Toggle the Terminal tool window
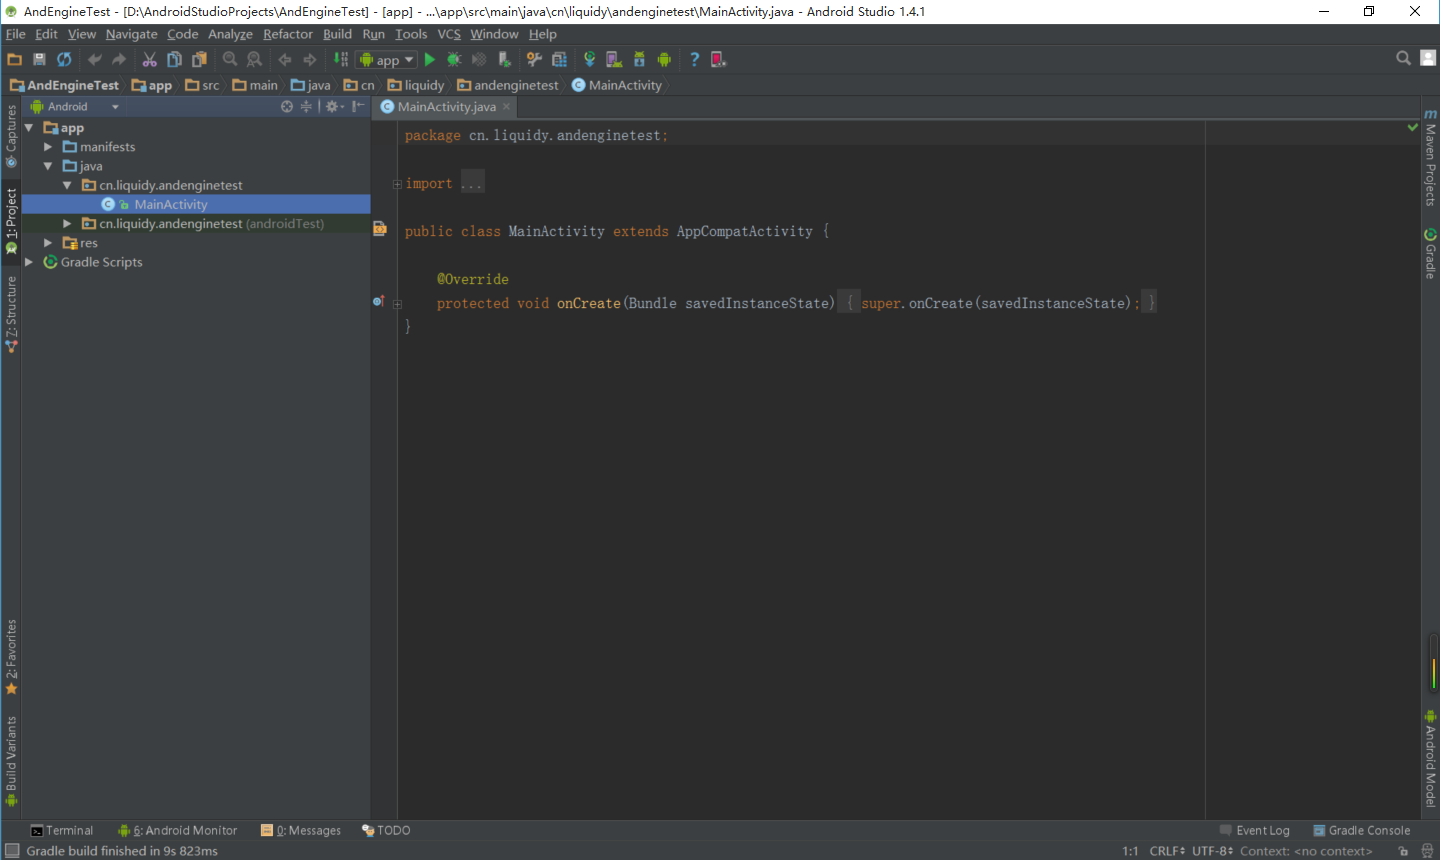Viewport: 1440px width, 860px height. [61, 830]
